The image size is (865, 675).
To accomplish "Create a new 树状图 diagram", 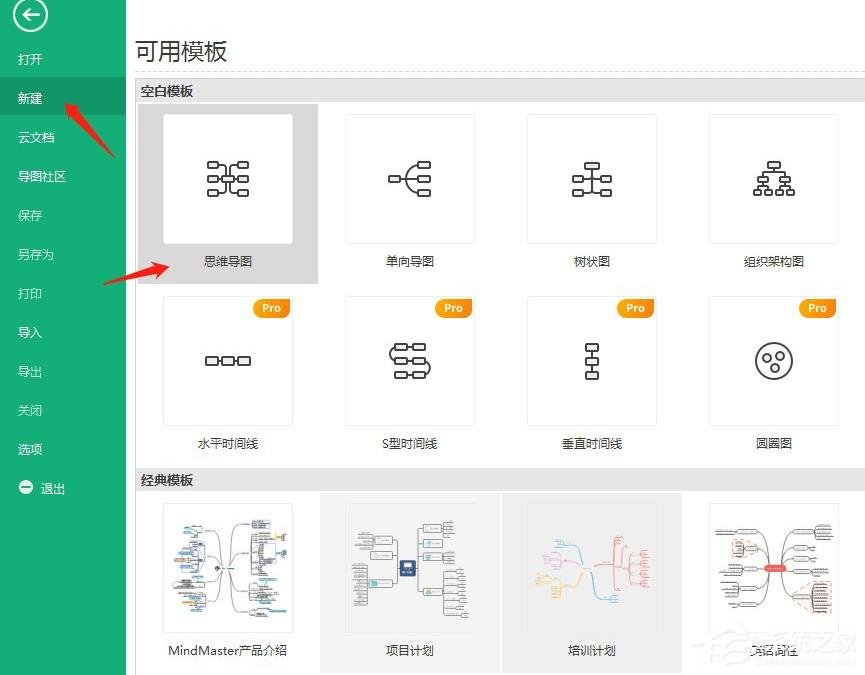I will click(591, 178).
